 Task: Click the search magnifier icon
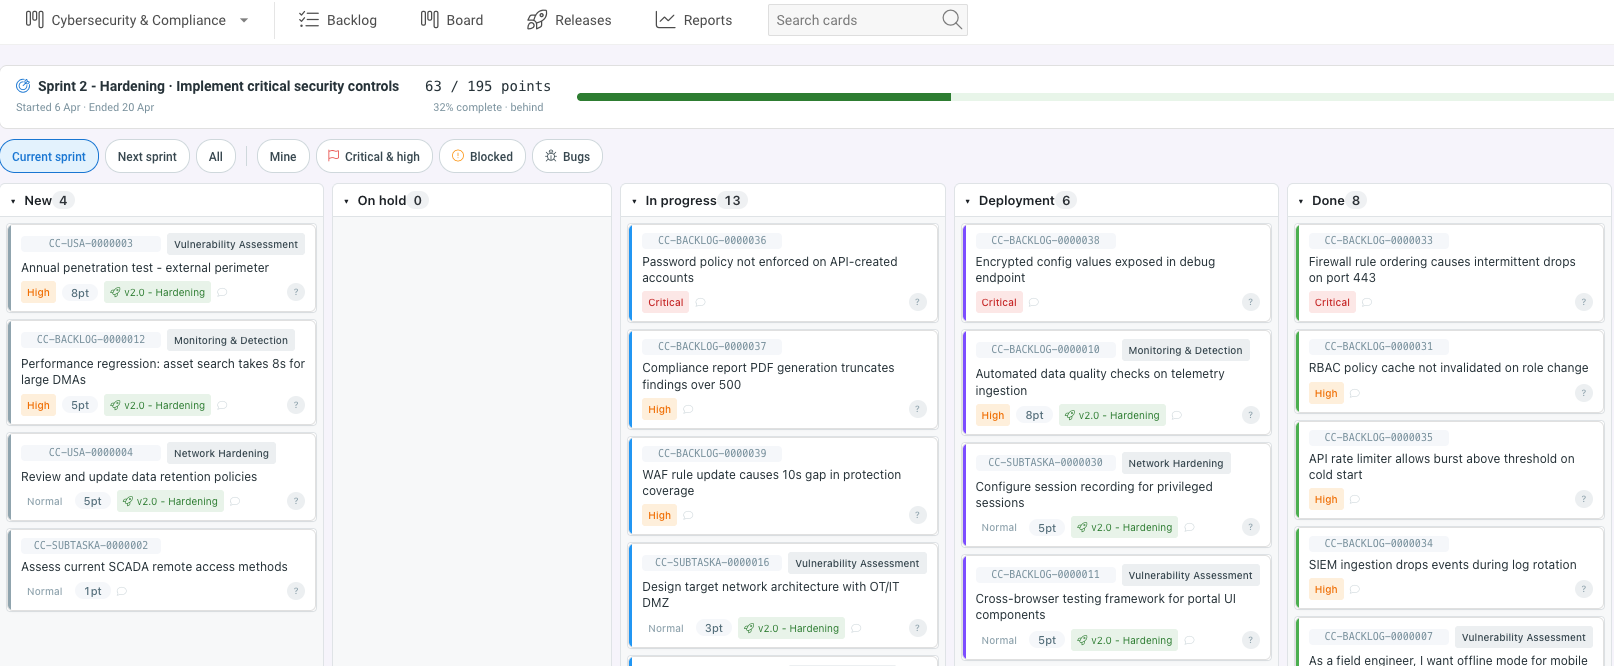click(952, 20)
